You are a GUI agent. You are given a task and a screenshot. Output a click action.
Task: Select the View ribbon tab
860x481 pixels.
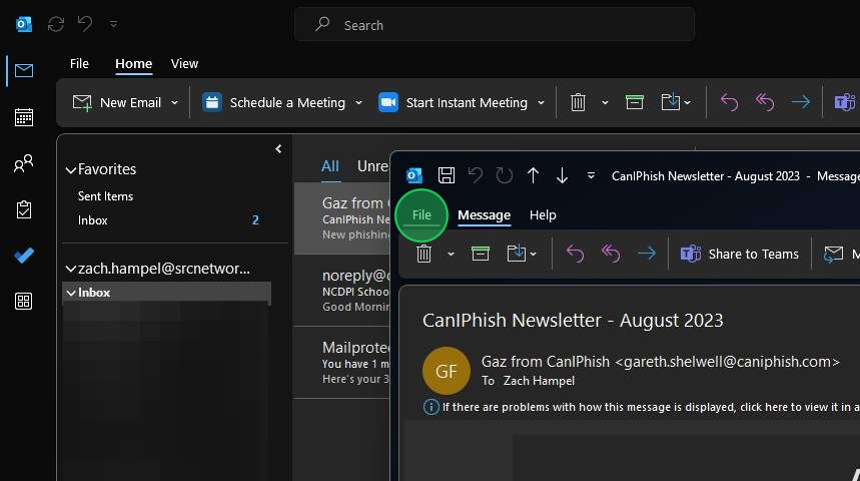click(184, 64)
